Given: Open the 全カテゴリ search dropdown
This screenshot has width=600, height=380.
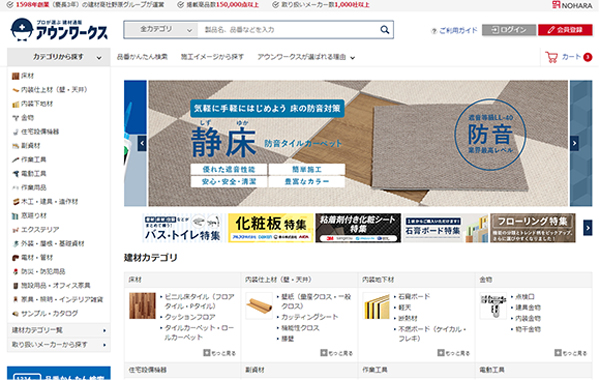Looking at the screenshot, I should click(x=161, y=29).
